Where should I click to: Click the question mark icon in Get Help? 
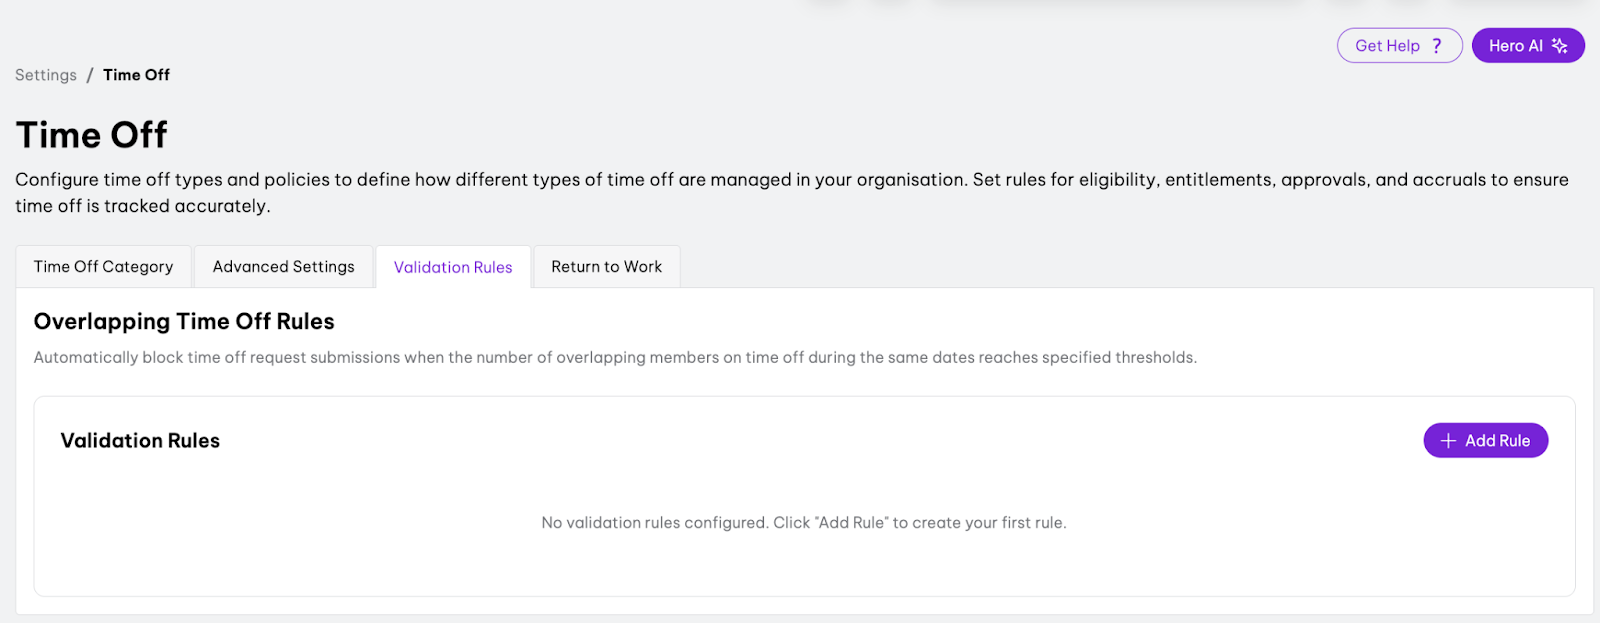pyautogui.click(x=1437, y=46)
